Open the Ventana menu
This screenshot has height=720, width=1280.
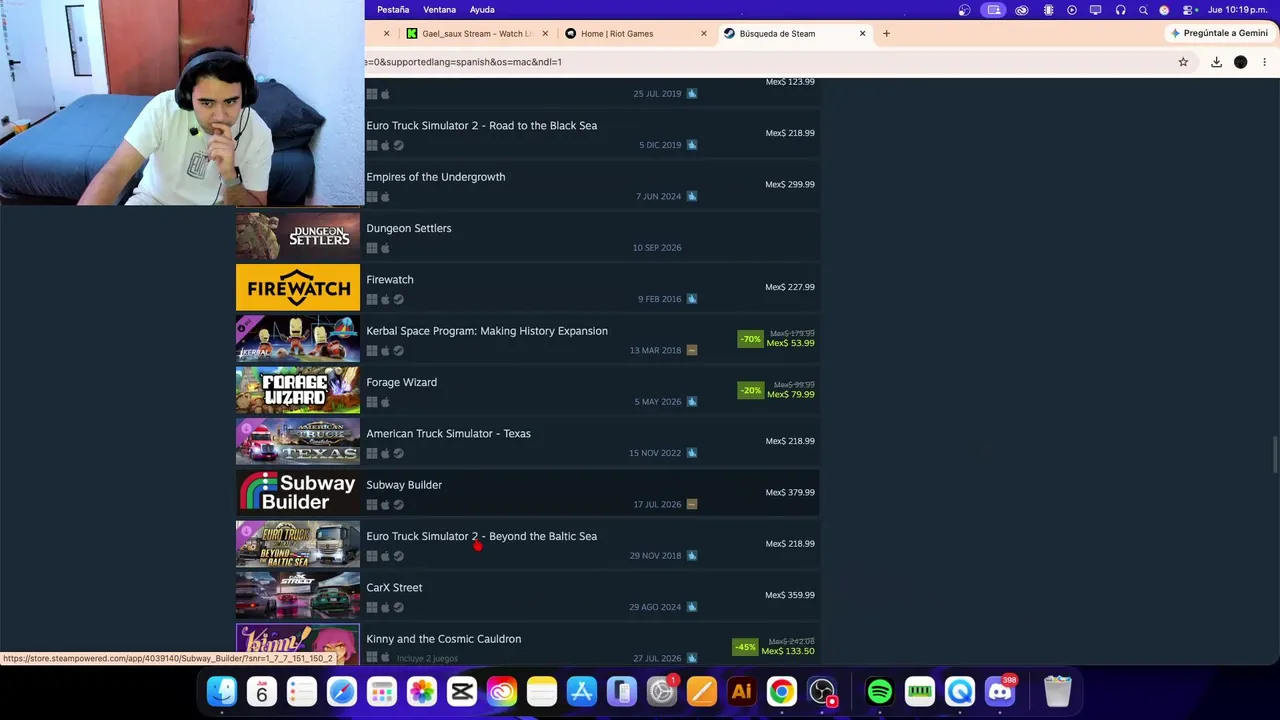[440, 10]
